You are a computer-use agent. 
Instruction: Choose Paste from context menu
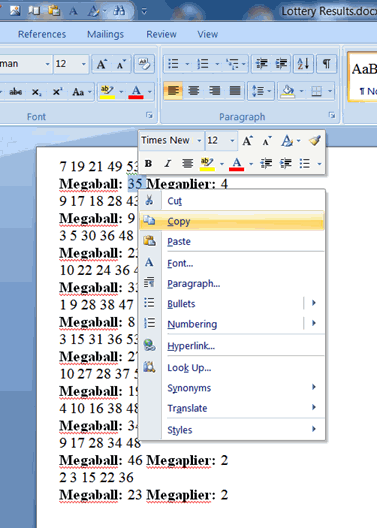tap(232, 241)
